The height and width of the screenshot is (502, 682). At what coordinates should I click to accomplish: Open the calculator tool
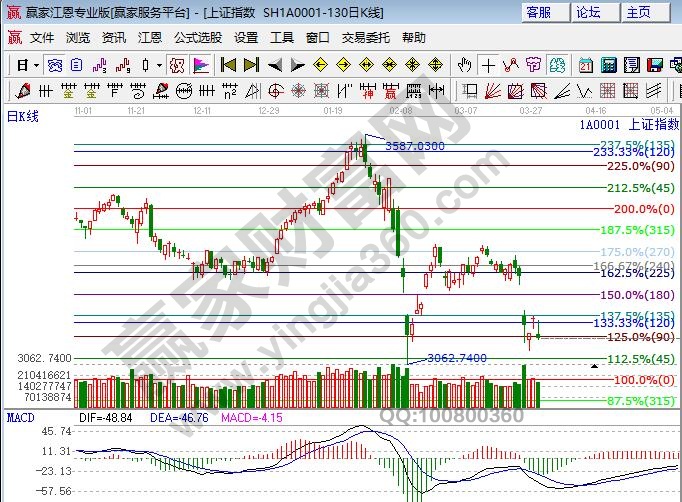point(610,65)
